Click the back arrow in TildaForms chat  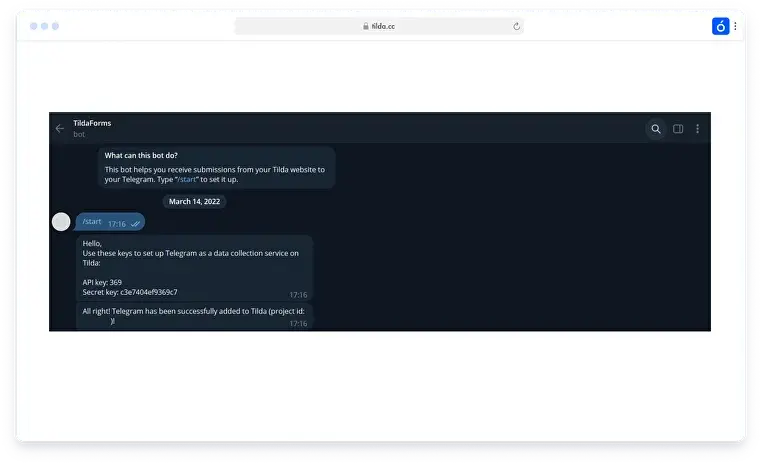[x=60, y=128]
